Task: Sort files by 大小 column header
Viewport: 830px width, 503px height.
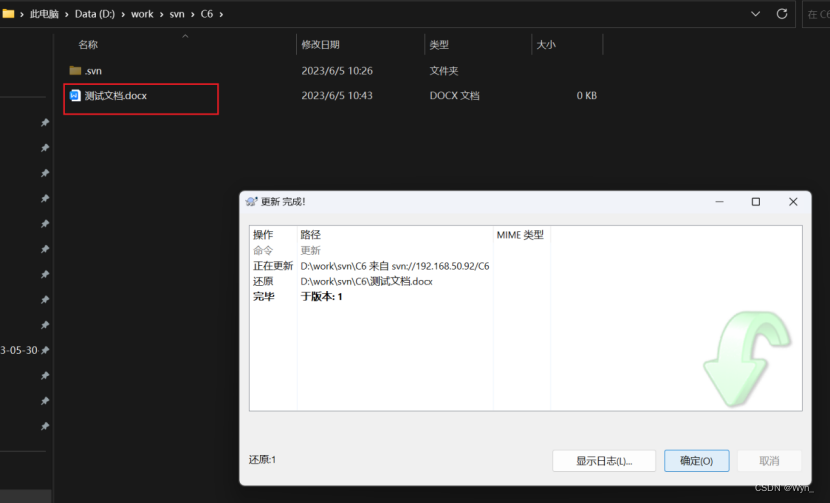Action: (546, 44)
